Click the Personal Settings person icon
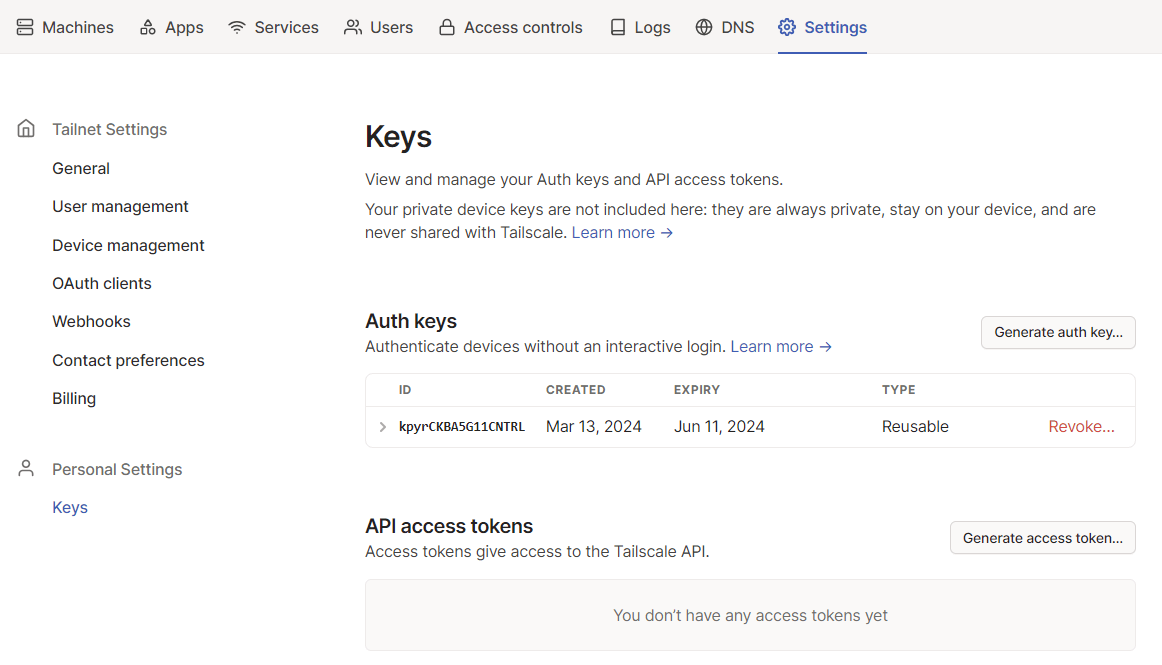Viewport: 1162px width, 665px height. click(26, 469)
